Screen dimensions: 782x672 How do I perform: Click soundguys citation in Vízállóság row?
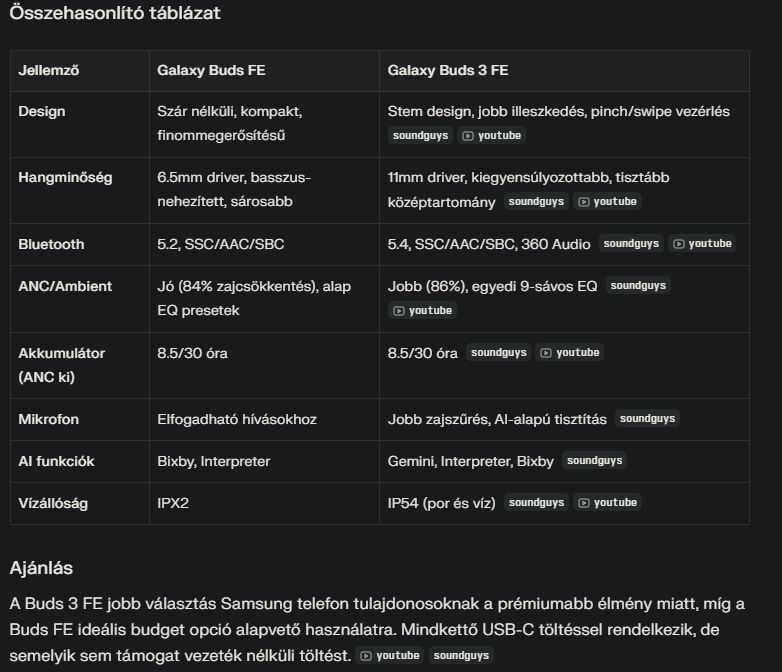[x=535, y=502]
